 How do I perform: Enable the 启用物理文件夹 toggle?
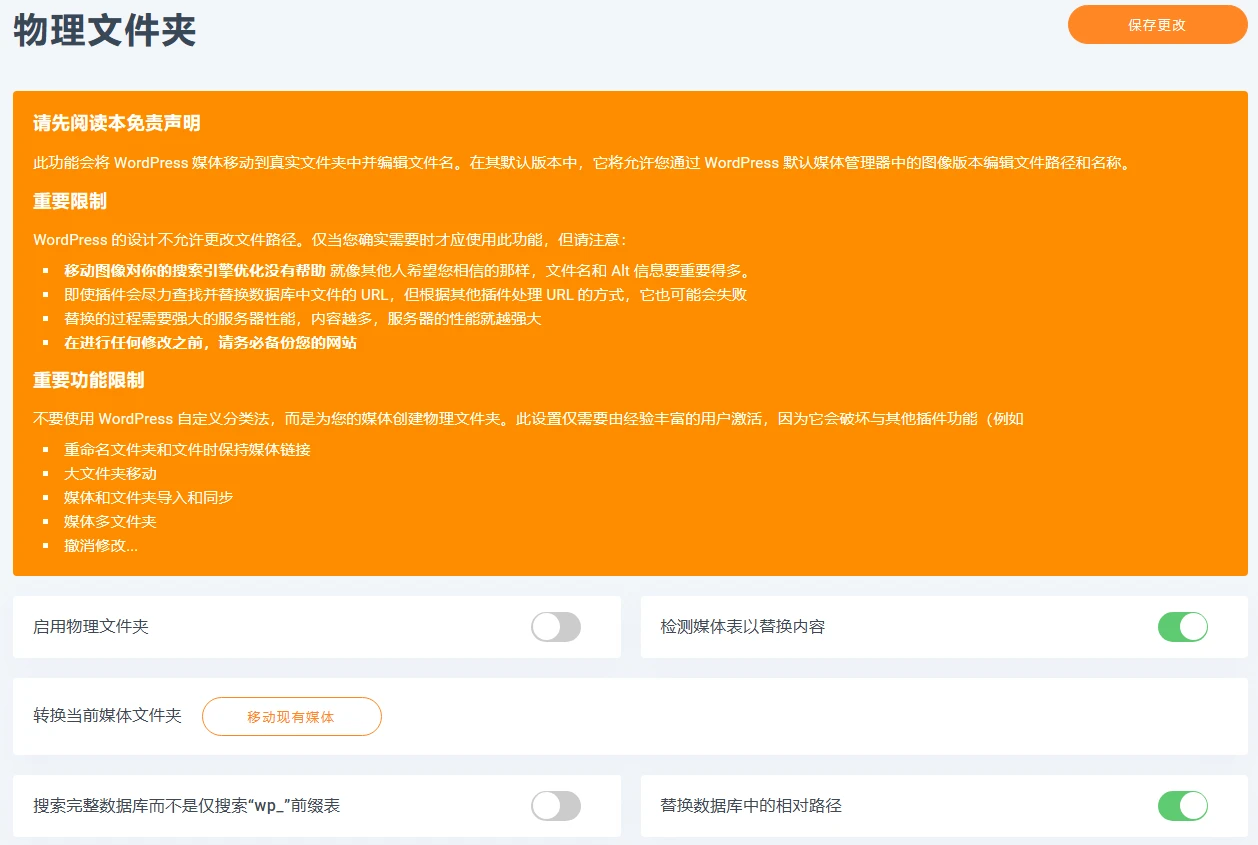(x=556, y=627)
